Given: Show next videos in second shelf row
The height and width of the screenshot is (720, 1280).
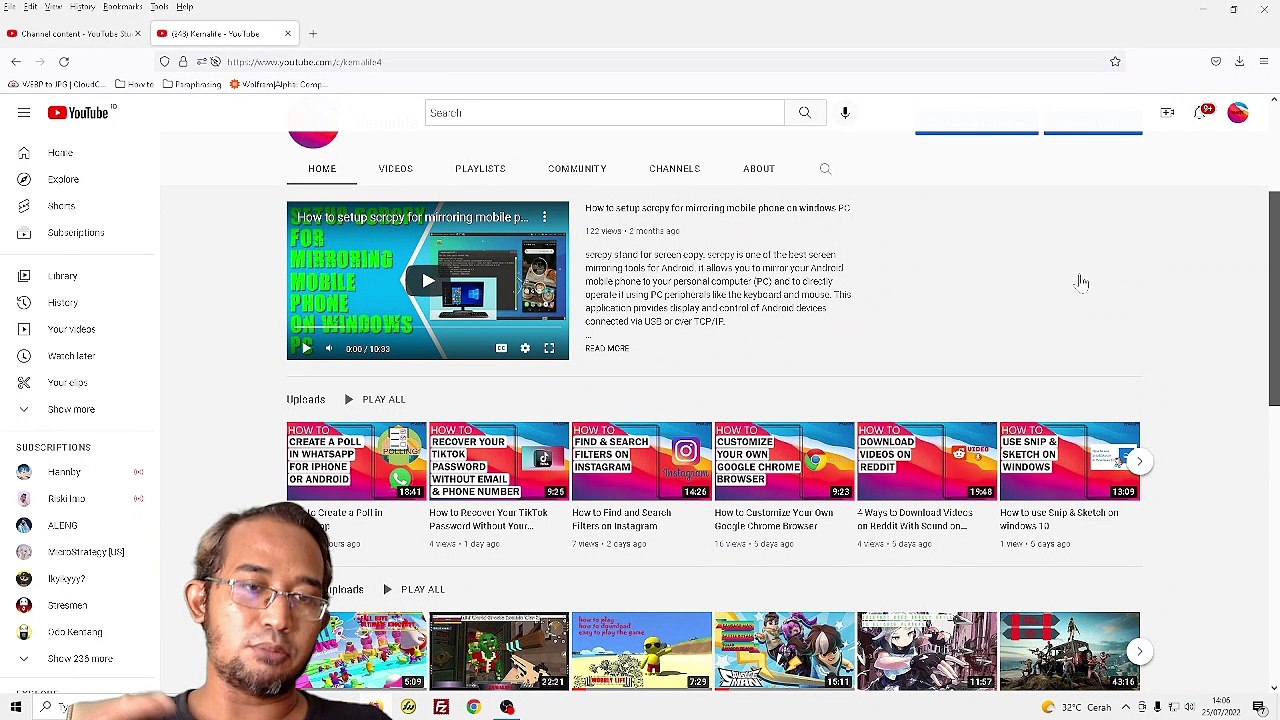Looking at the screenshot, I should pos(1139,651).
